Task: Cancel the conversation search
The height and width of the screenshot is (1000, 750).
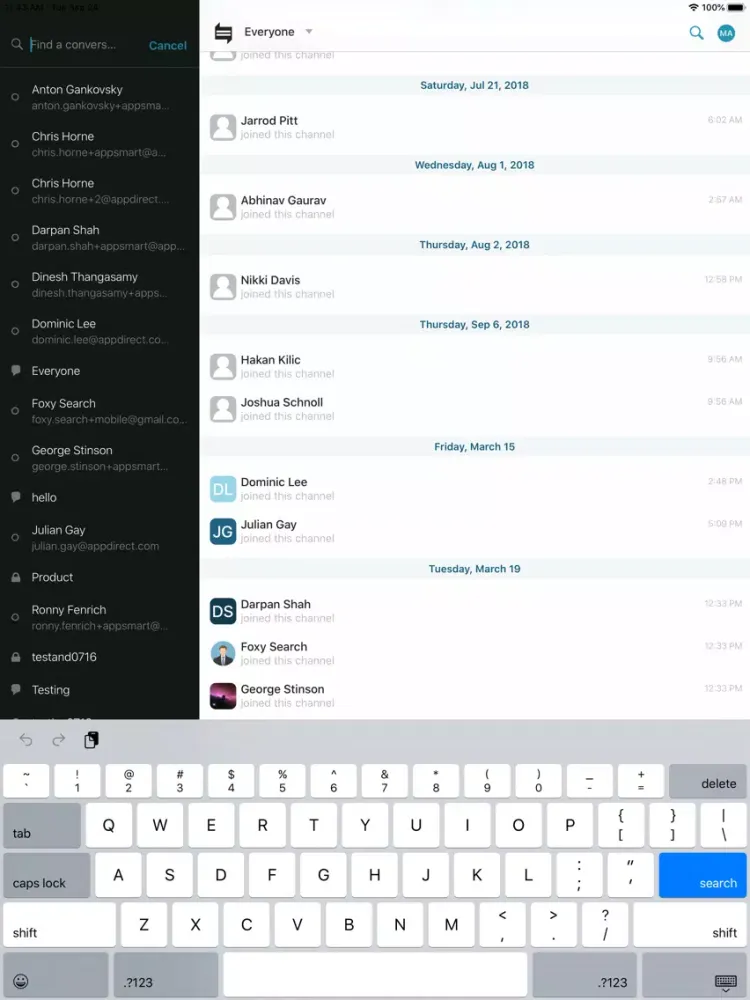Action: [x=167, y=45]
